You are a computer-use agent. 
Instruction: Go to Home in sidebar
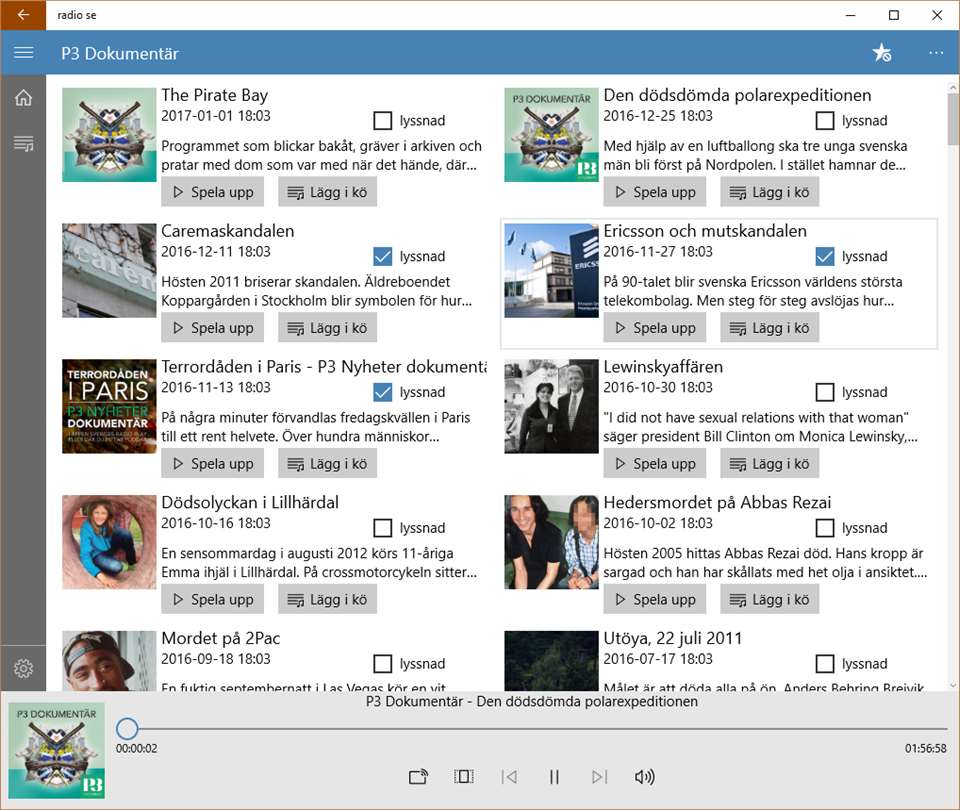point(23,98)
